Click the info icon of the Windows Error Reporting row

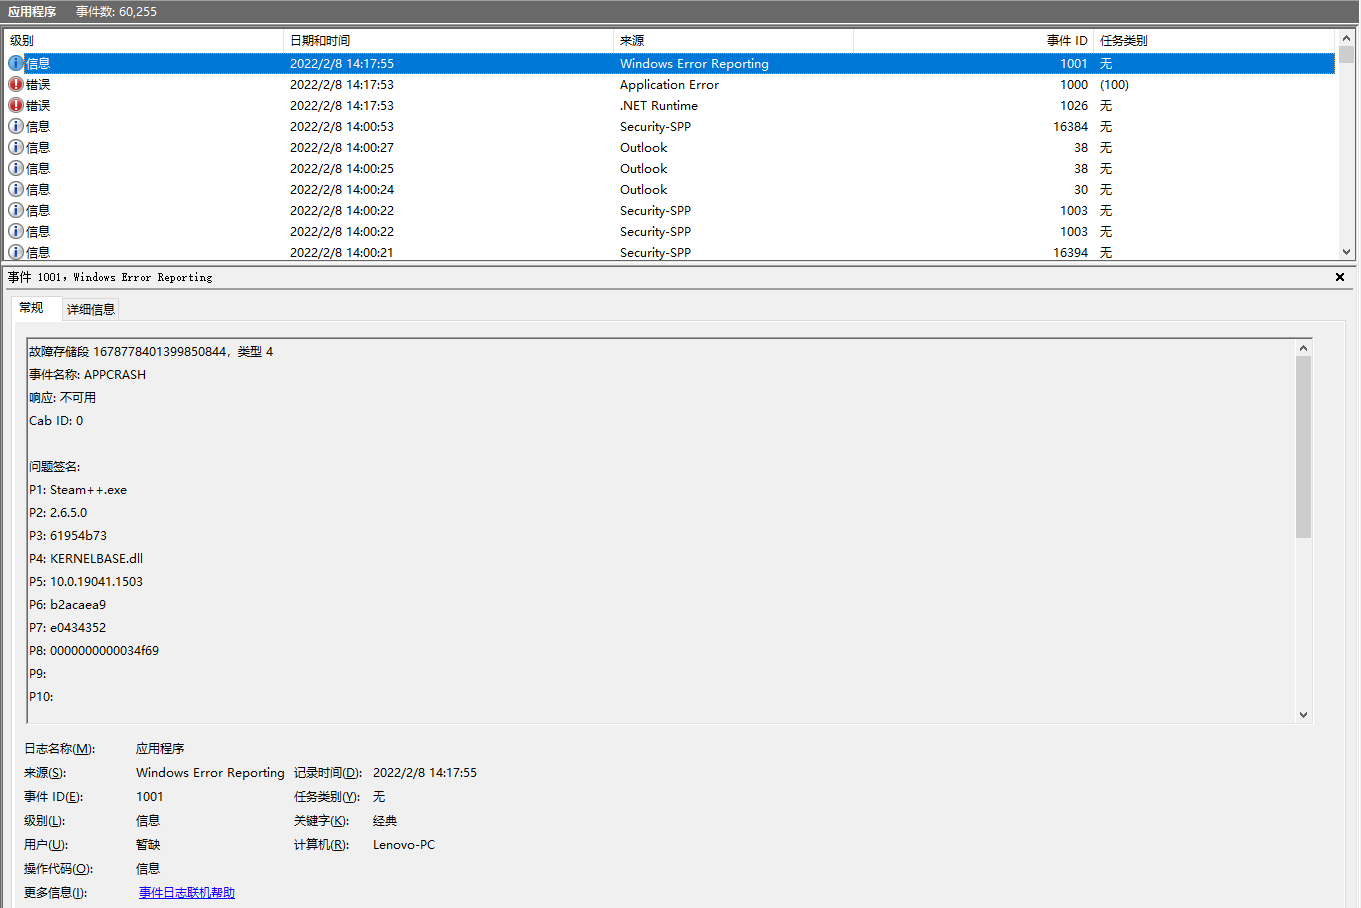tap(16, 63)
